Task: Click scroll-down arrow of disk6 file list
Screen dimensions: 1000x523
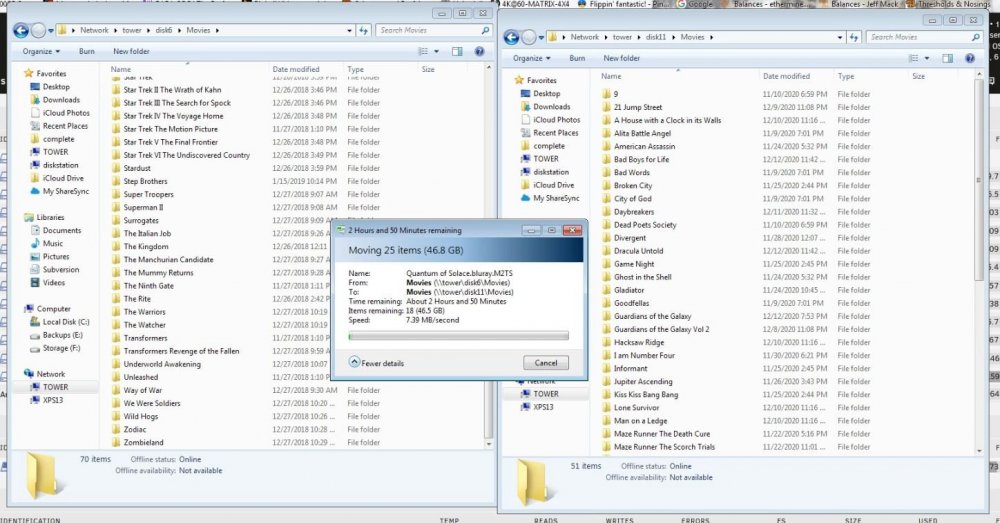Action: 489,444
